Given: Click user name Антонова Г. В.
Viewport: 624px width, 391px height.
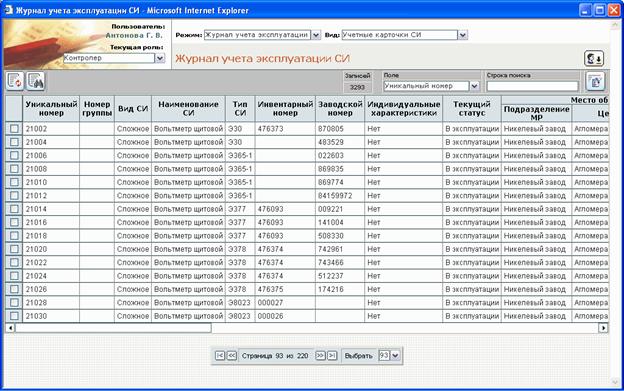Looking at the screenshot, I should point(134,35).
